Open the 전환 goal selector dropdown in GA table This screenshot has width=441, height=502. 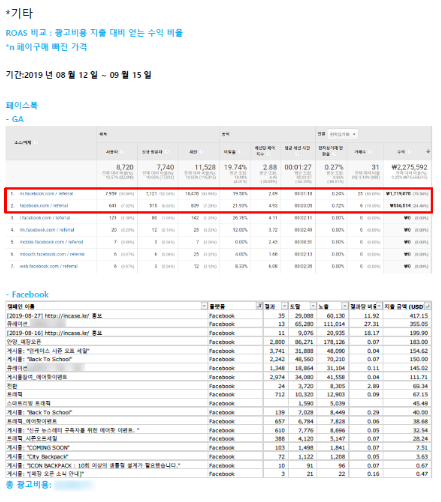point(342,134)
